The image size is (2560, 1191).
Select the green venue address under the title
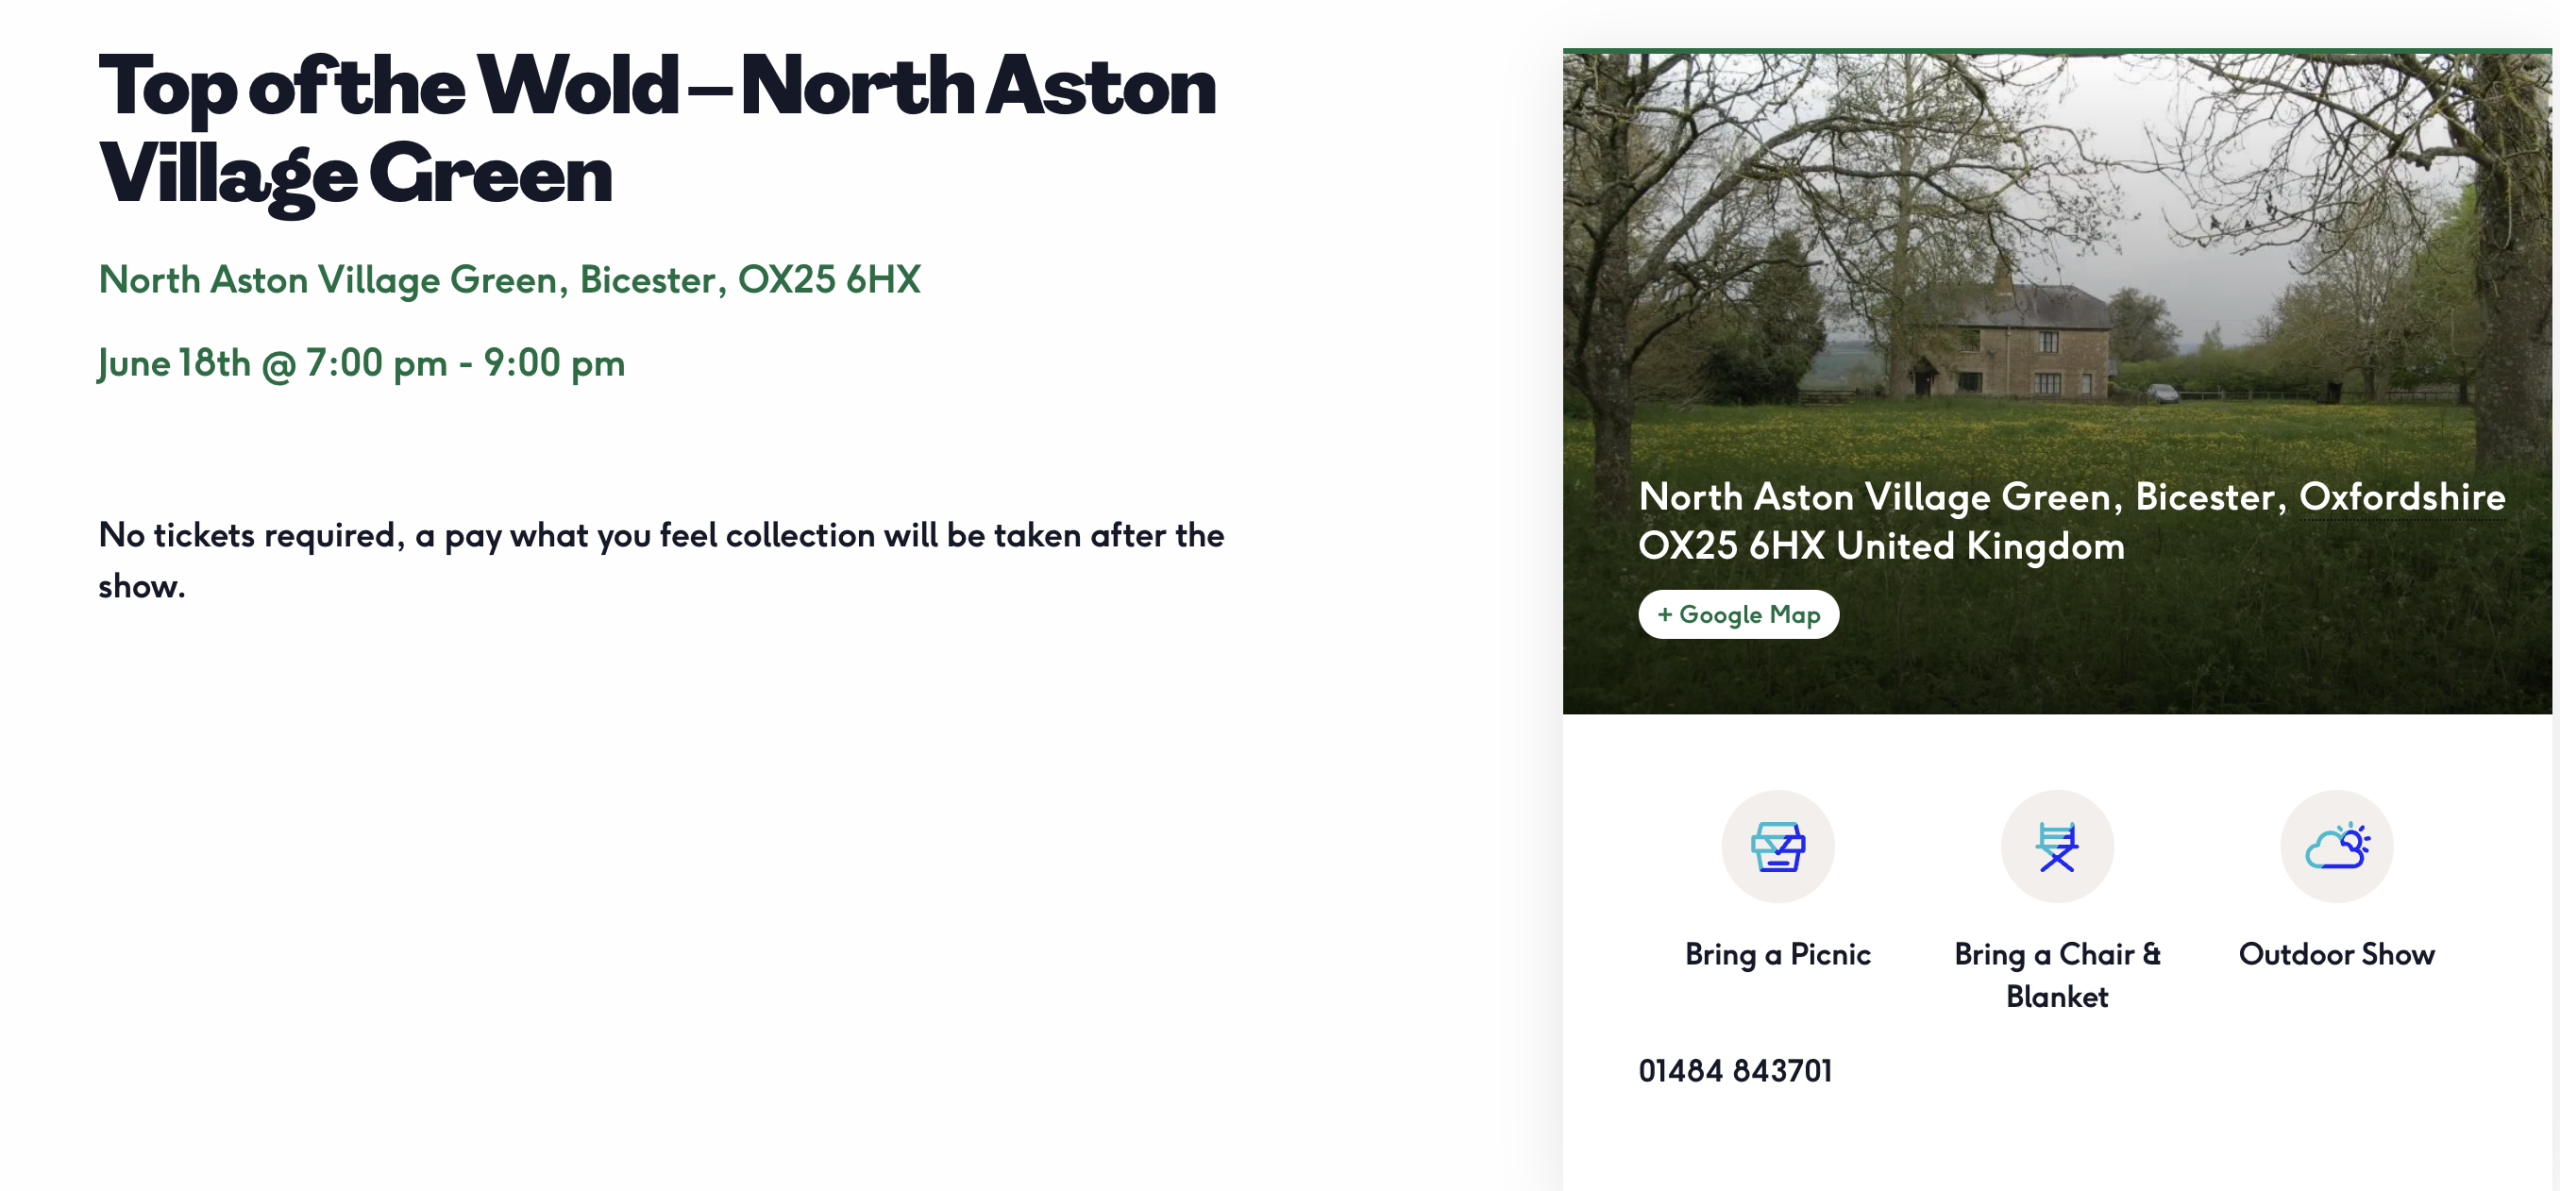509,280
